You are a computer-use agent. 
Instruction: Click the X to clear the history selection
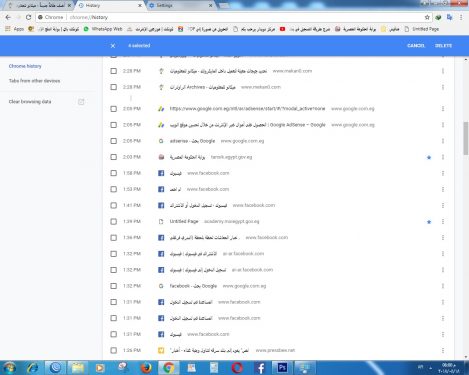coord(113,46)
